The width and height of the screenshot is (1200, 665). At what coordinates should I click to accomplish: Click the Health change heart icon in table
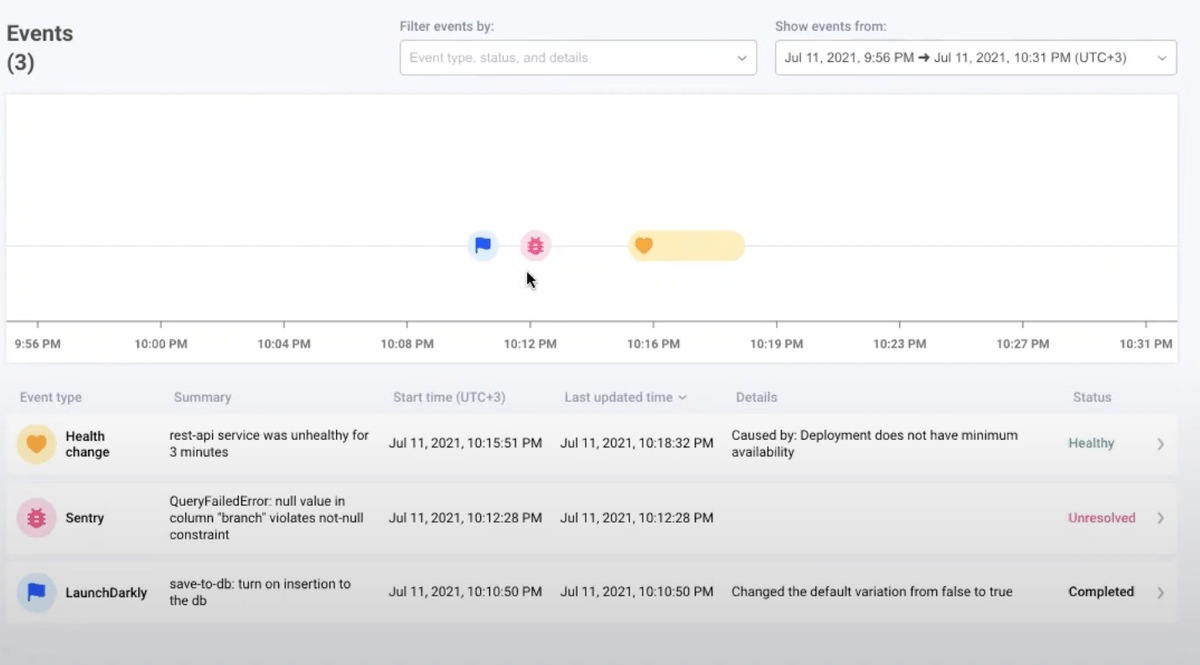click(x=36, y=444)
